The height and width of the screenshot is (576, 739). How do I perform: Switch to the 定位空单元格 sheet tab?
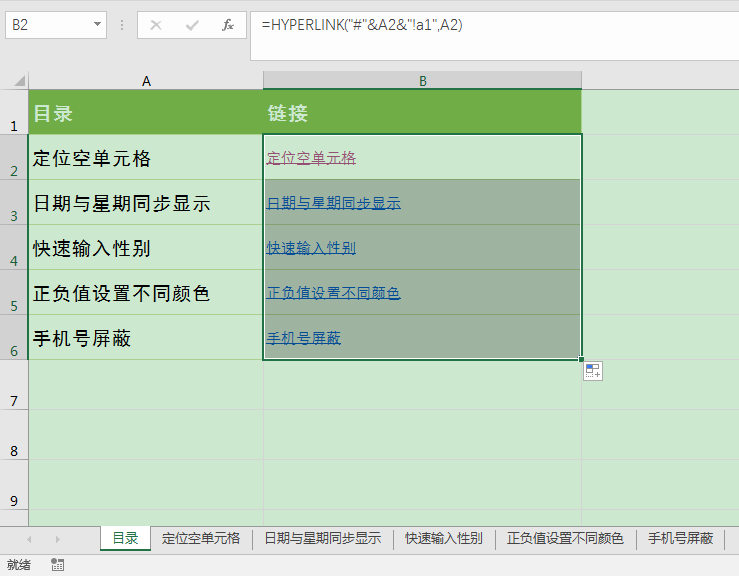click(201, 538)
